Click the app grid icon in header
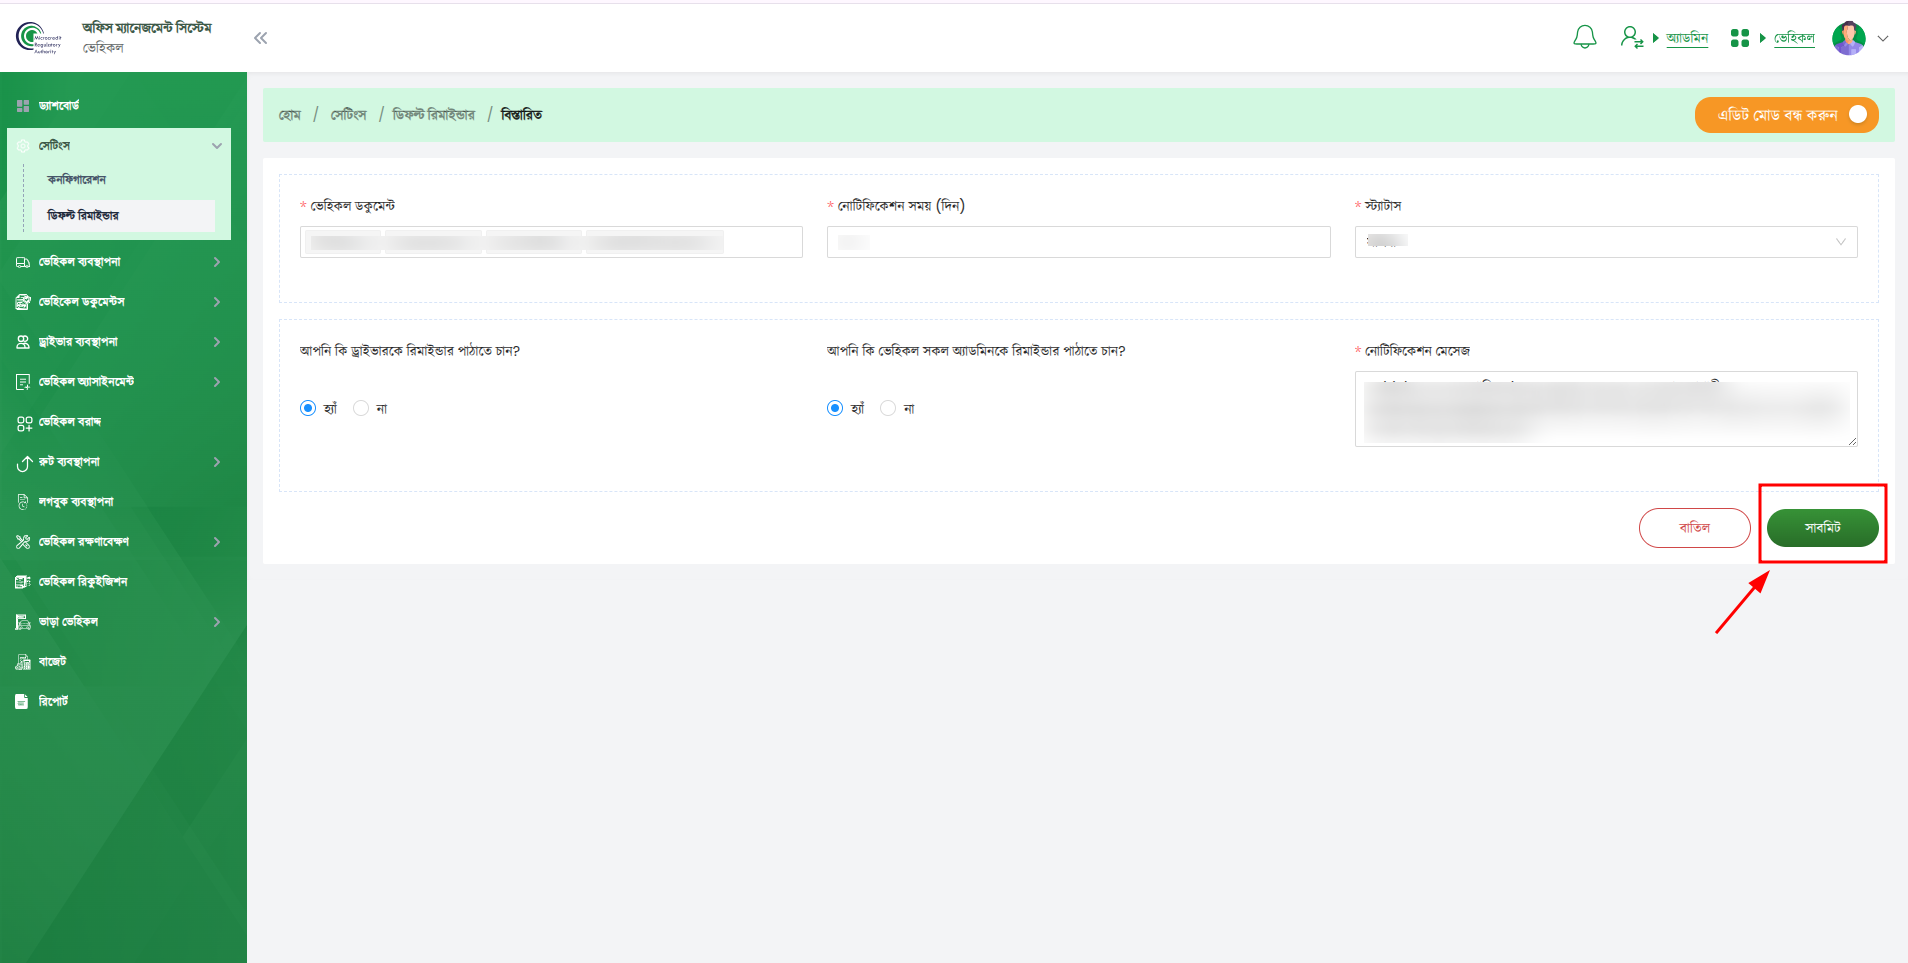1908x963 pixels. point(1739,38)
